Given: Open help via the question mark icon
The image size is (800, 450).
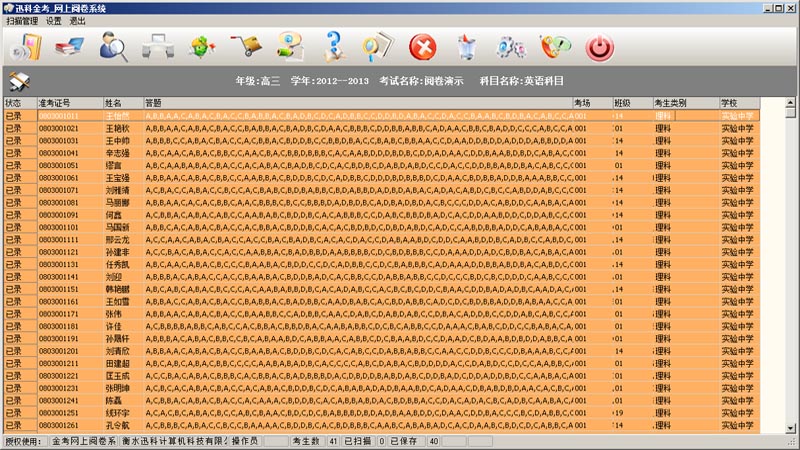Looking at the screenshot, I should (335, 47).
